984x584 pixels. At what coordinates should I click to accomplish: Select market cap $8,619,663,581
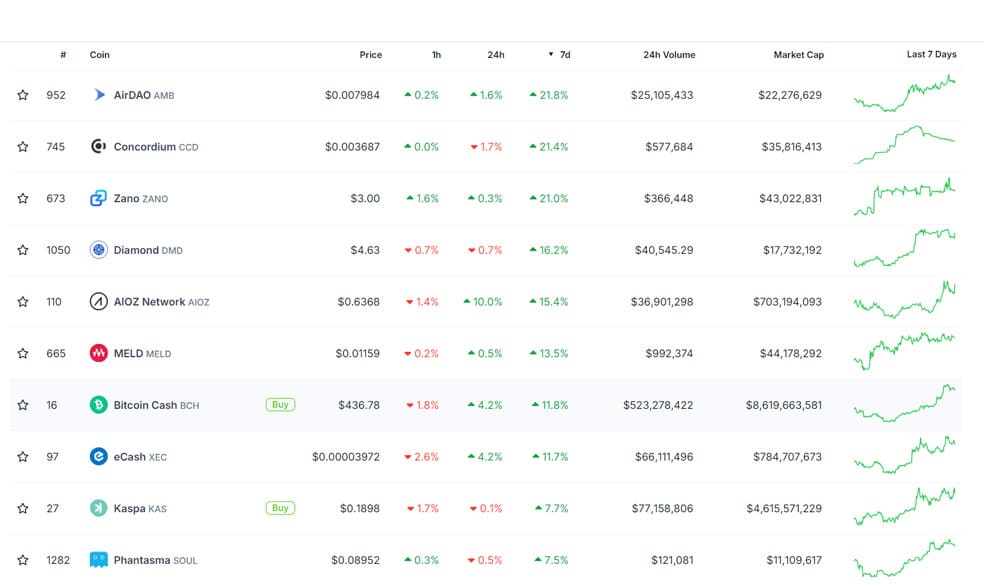coord(784,405)
